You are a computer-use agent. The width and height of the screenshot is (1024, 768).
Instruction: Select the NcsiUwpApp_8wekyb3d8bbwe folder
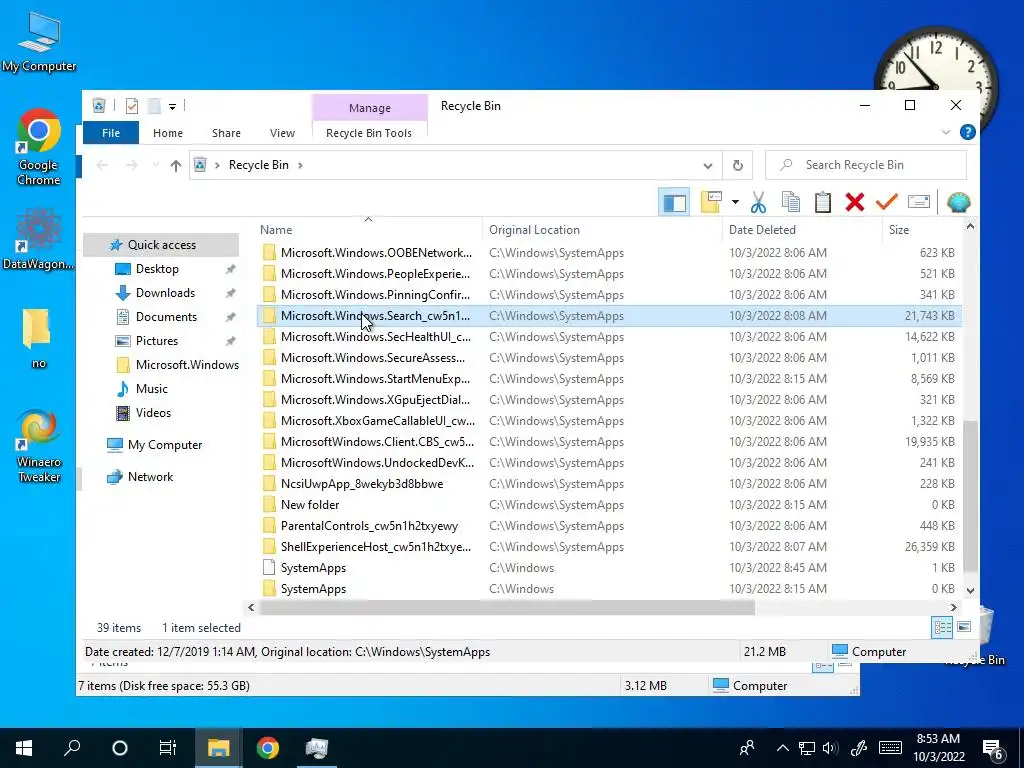point(609,484)
